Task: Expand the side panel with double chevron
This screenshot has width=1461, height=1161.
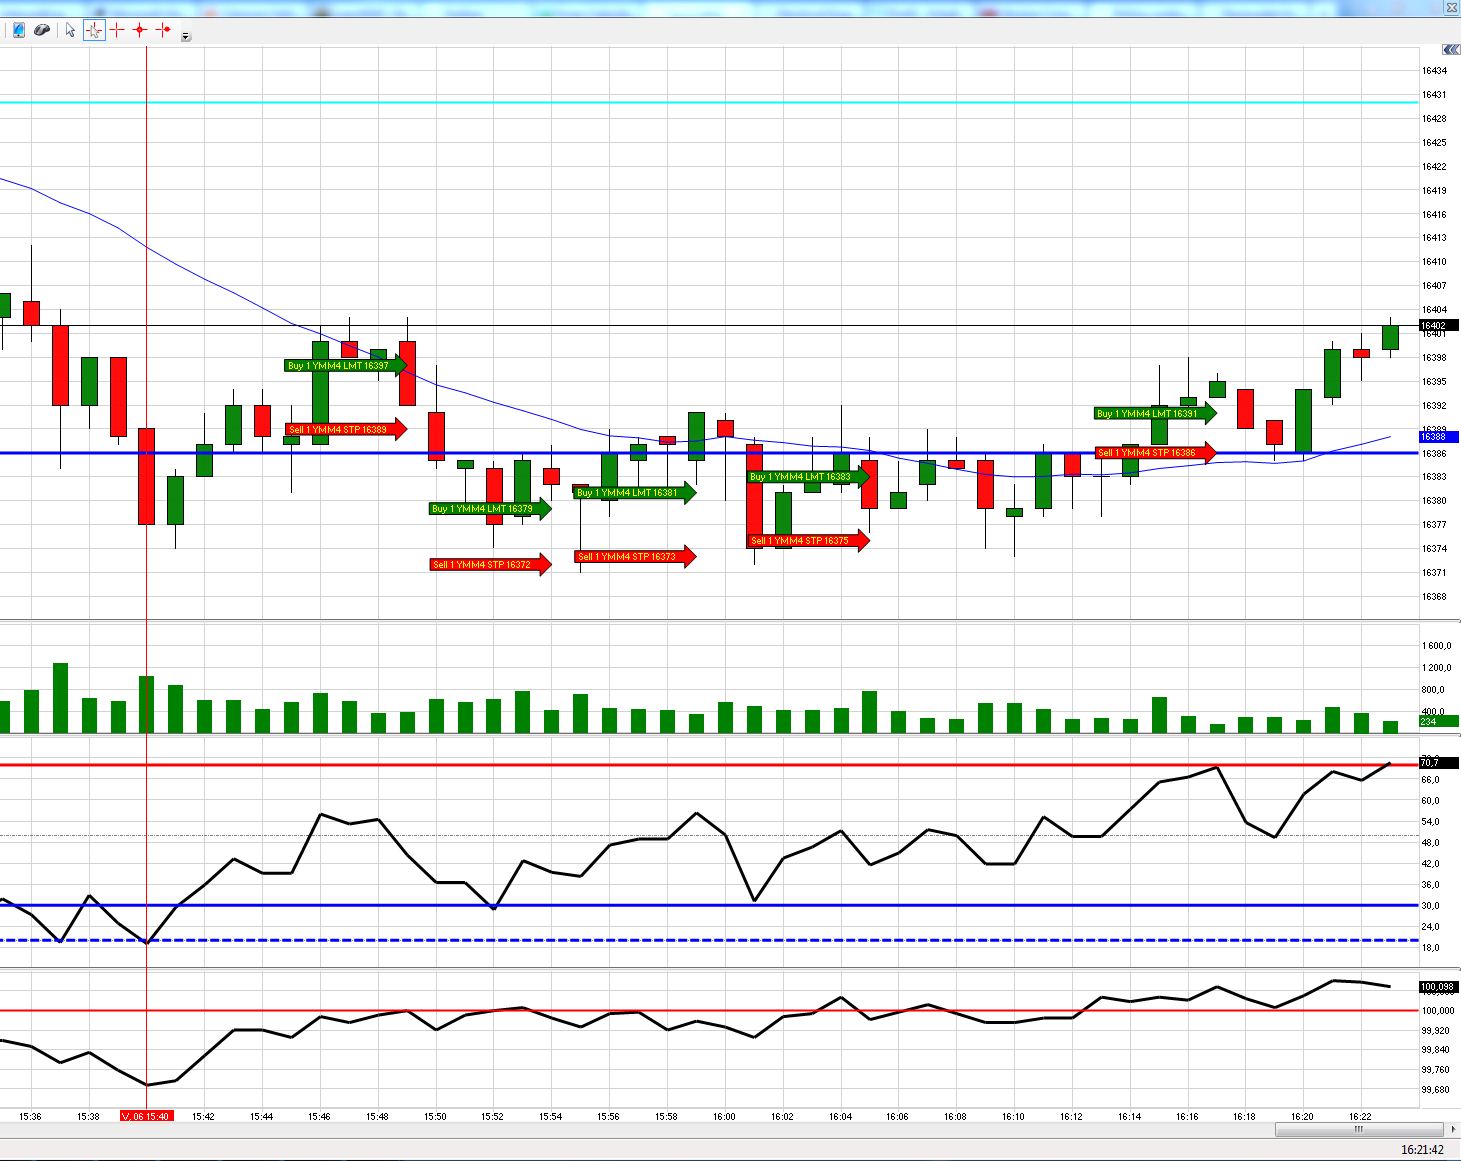Action: (x=1450, y=50)
